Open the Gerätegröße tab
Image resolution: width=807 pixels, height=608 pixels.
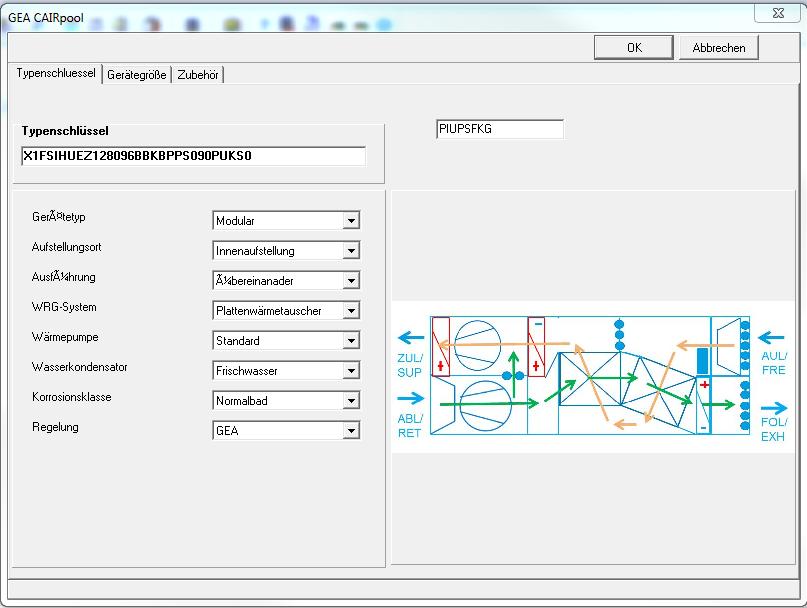point(136,75)
